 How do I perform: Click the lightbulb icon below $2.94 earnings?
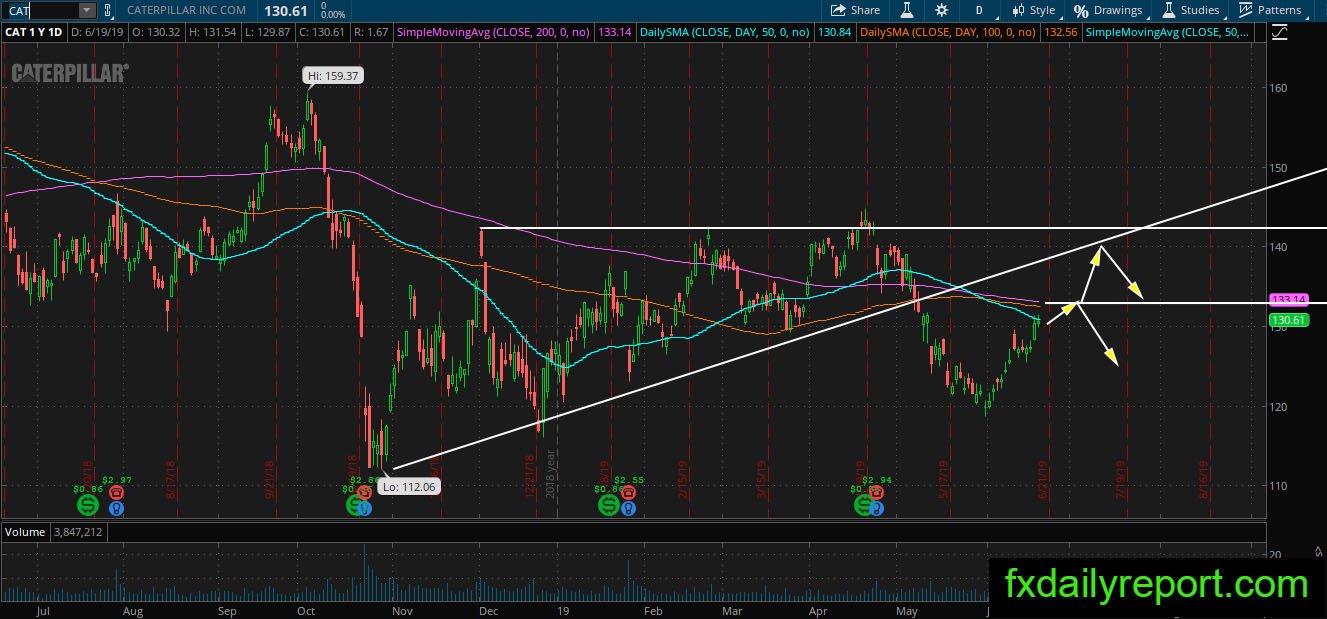[x=877, y=507]
